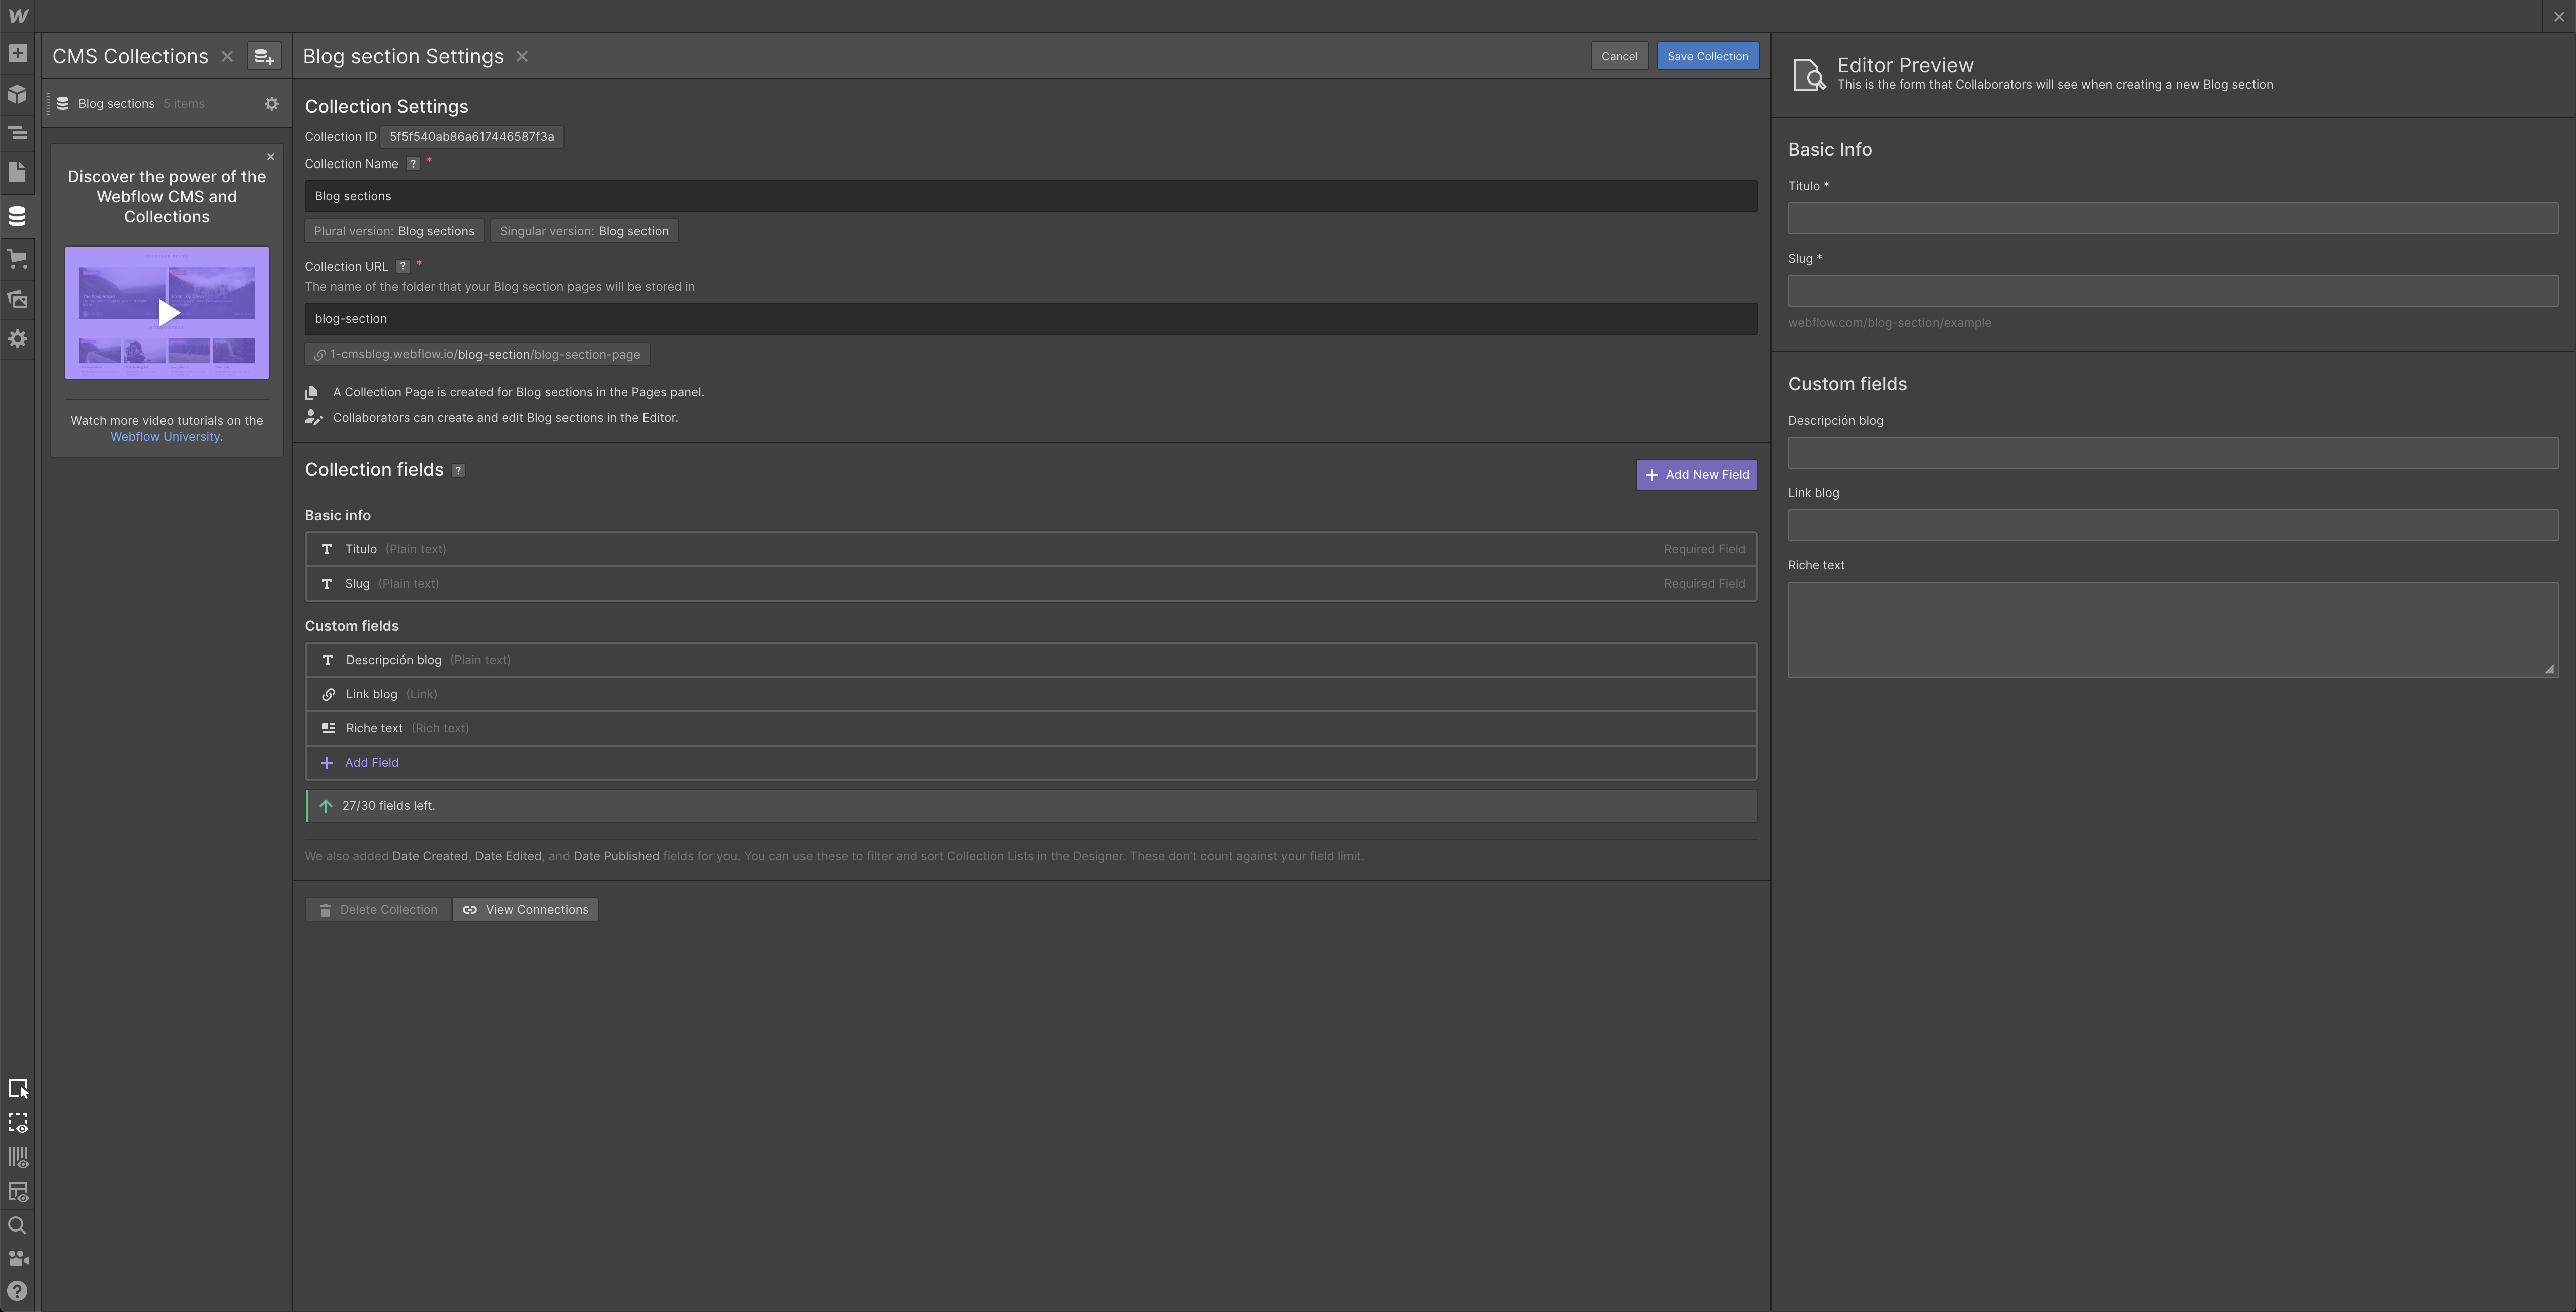Open the Search tool

[17, 1226]
